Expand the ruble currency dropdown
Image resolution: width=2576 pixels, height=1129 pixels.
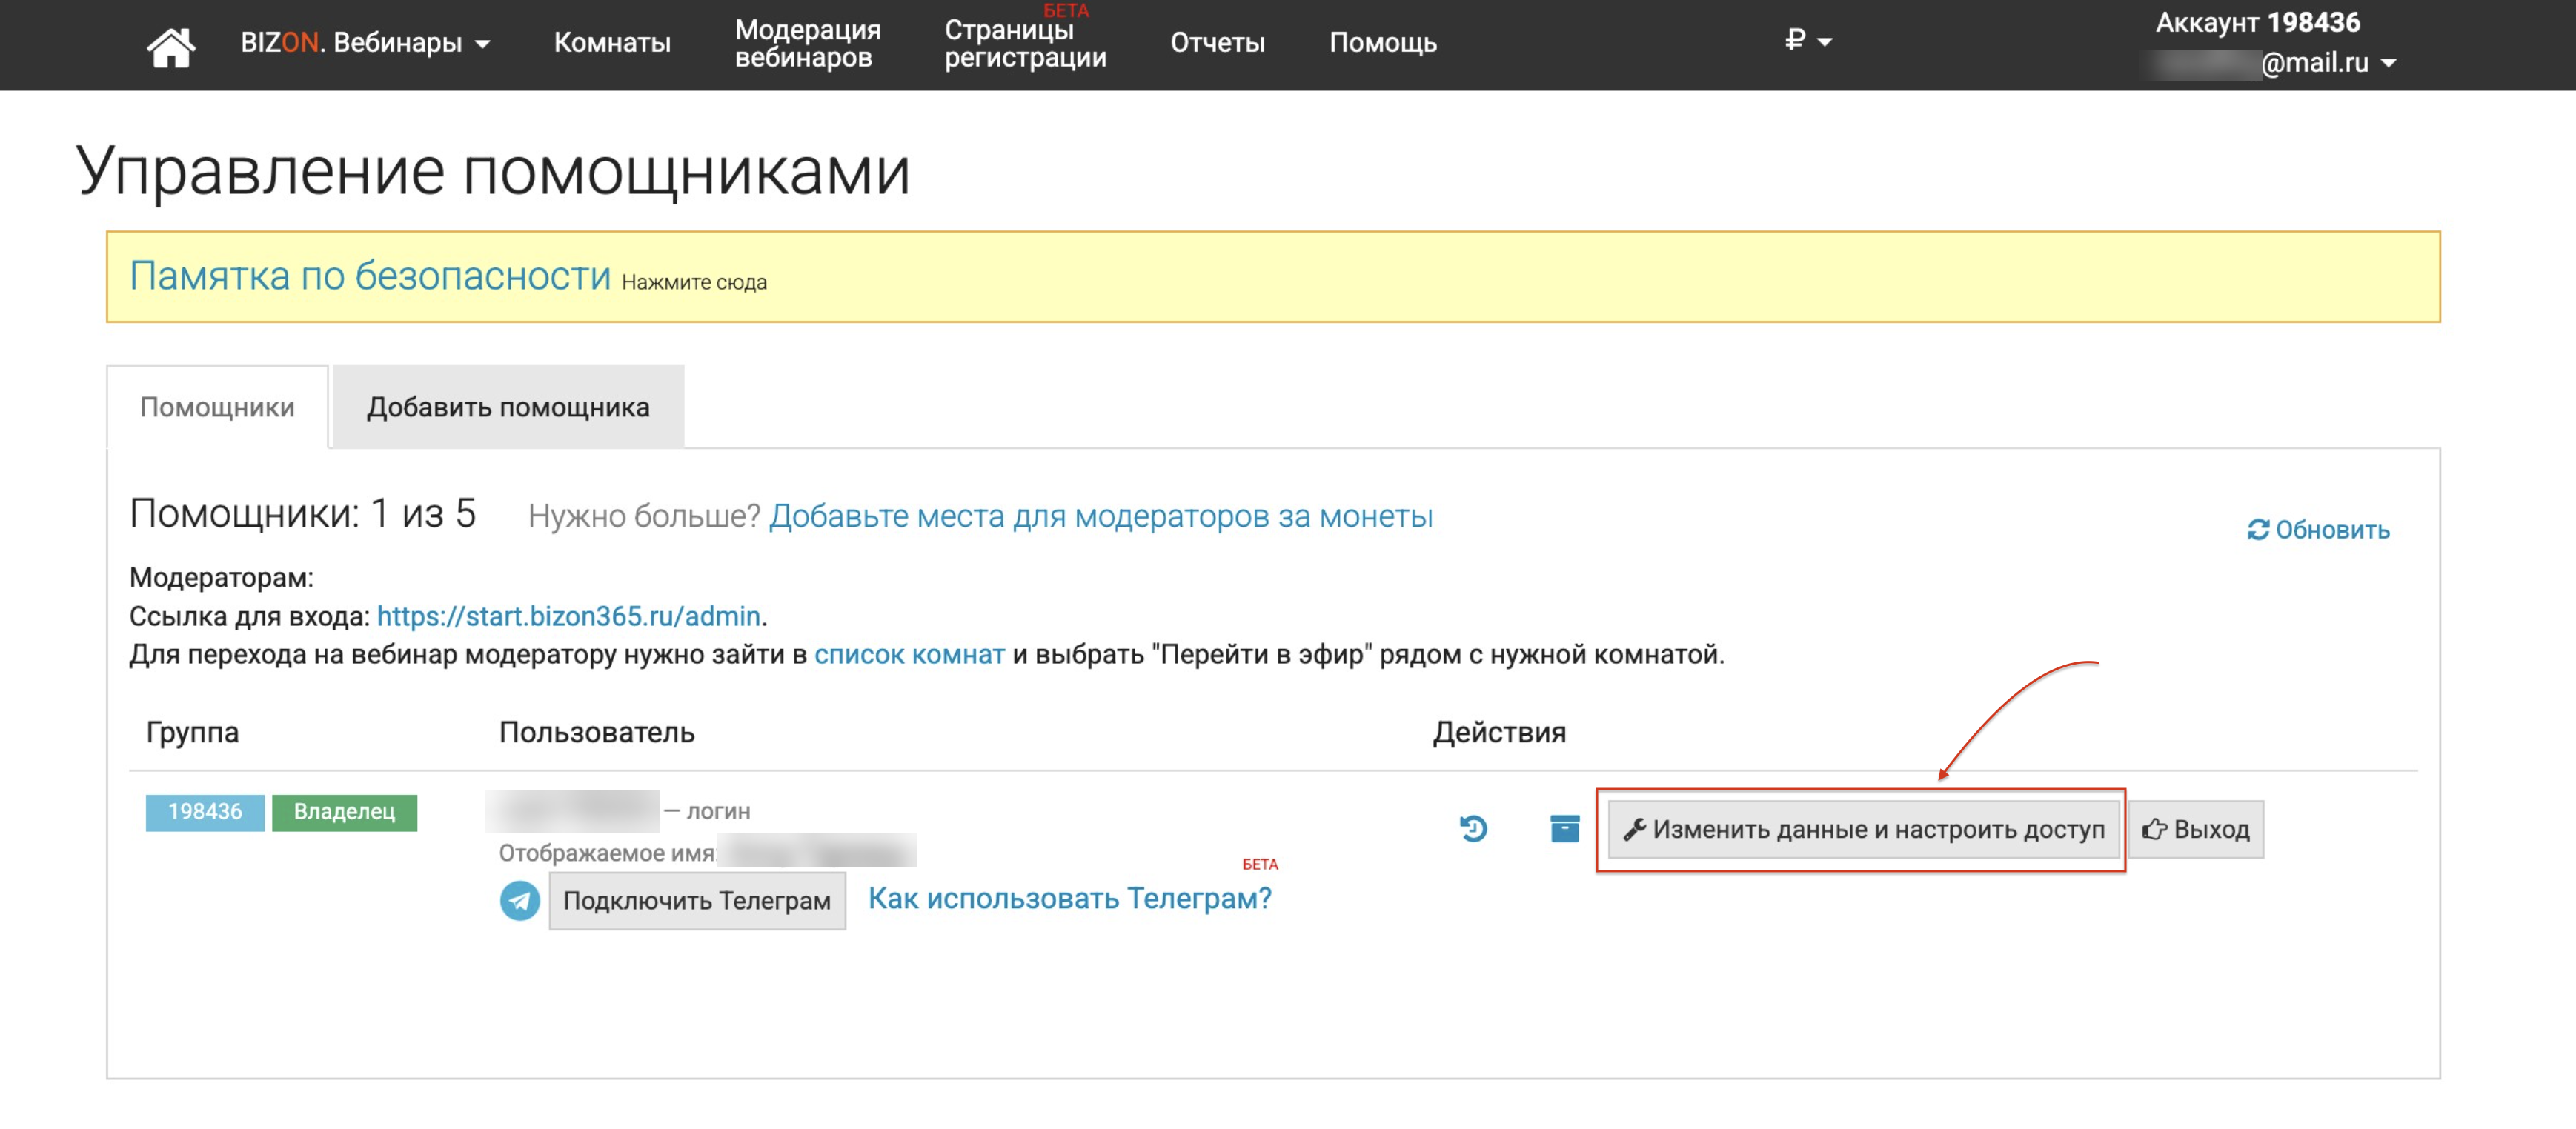pos(1807,41)
